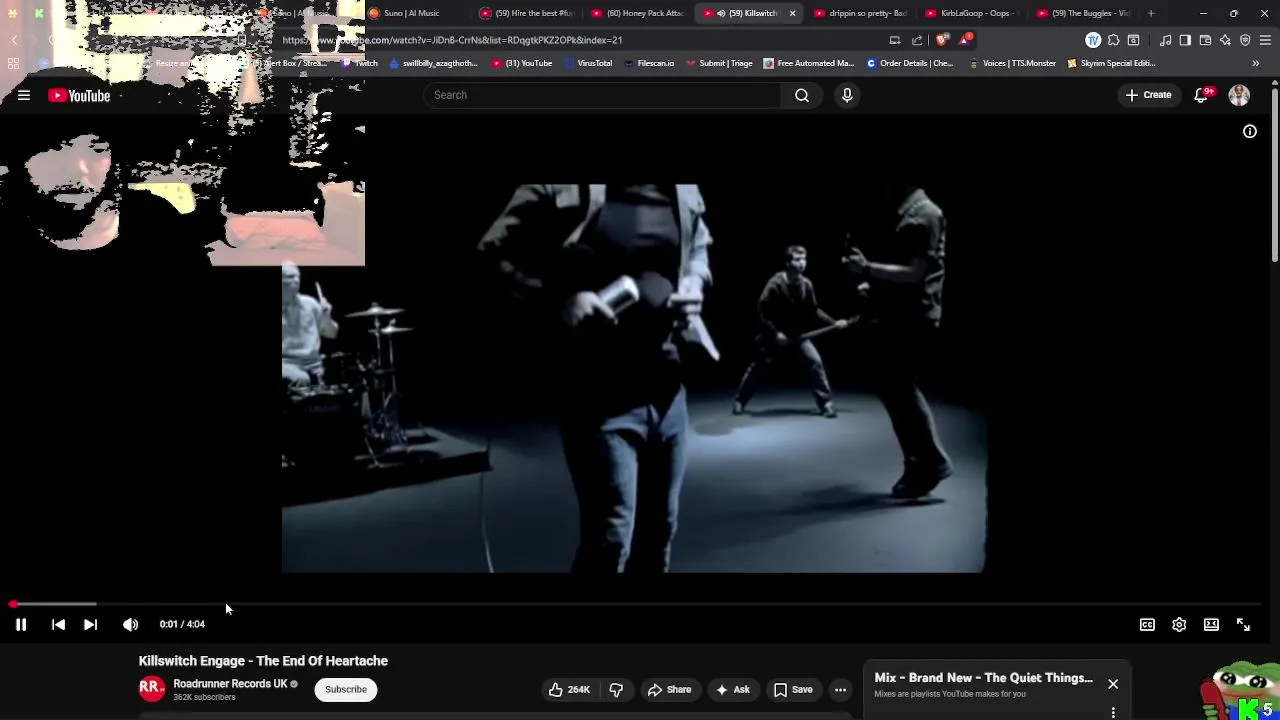Mute the video volume
This screenshot has width=1280, height=720.
130,624
